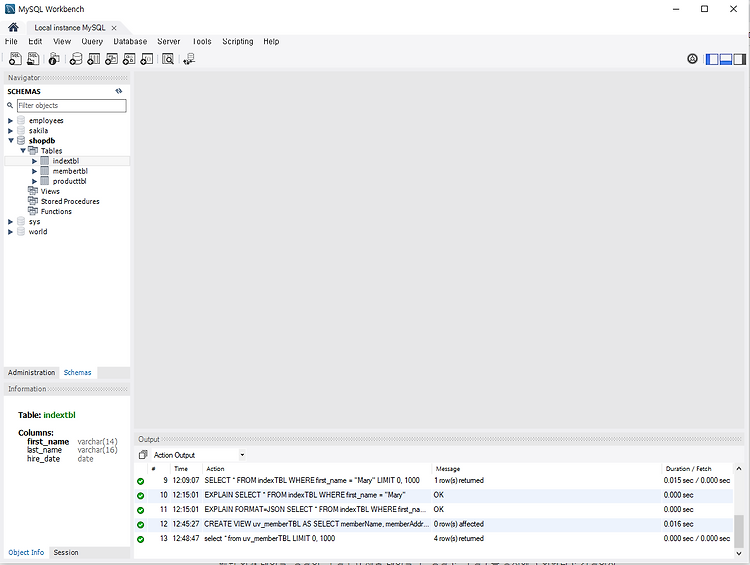This screenshot has width=750, height=565.
Task: Select the CREATE VIEW uv_memberTBL output row
Action: coord(433,524)
